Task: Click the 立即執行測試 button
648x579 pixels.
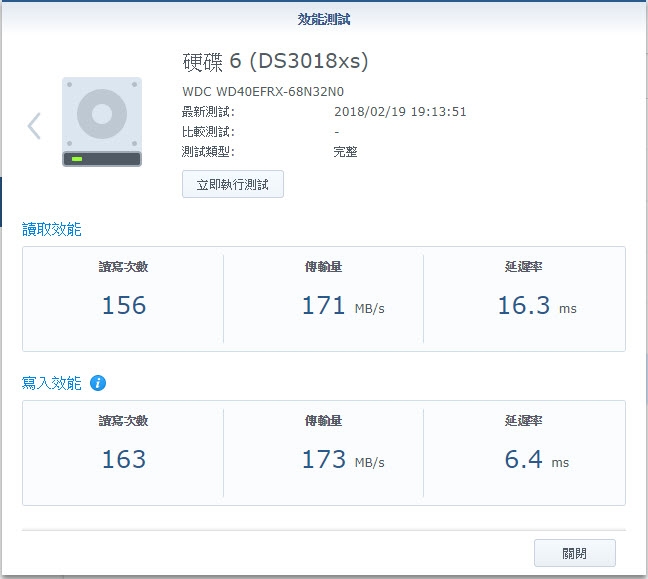Action: click(233, 184)
